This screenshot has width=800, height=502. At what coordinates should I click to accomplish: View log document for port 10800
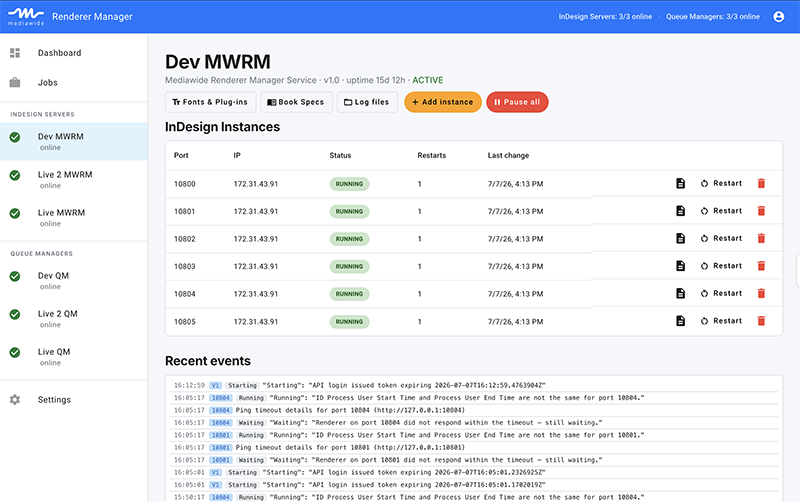pyautogui.click(x=681, y=183)
